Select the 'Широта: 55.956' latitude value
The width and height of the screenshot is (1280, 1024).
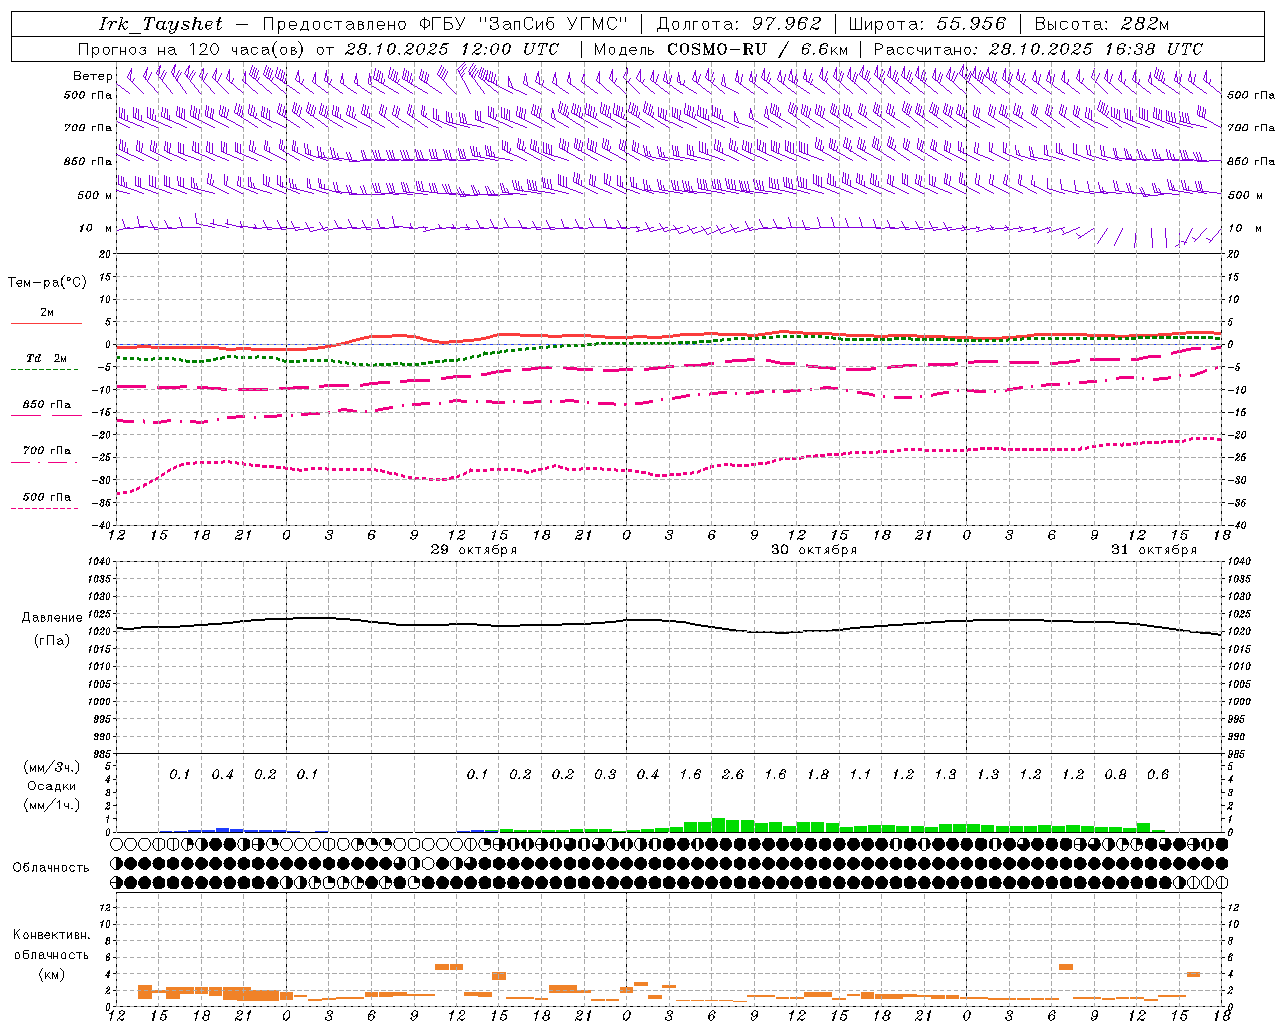(x=927, y=24)
